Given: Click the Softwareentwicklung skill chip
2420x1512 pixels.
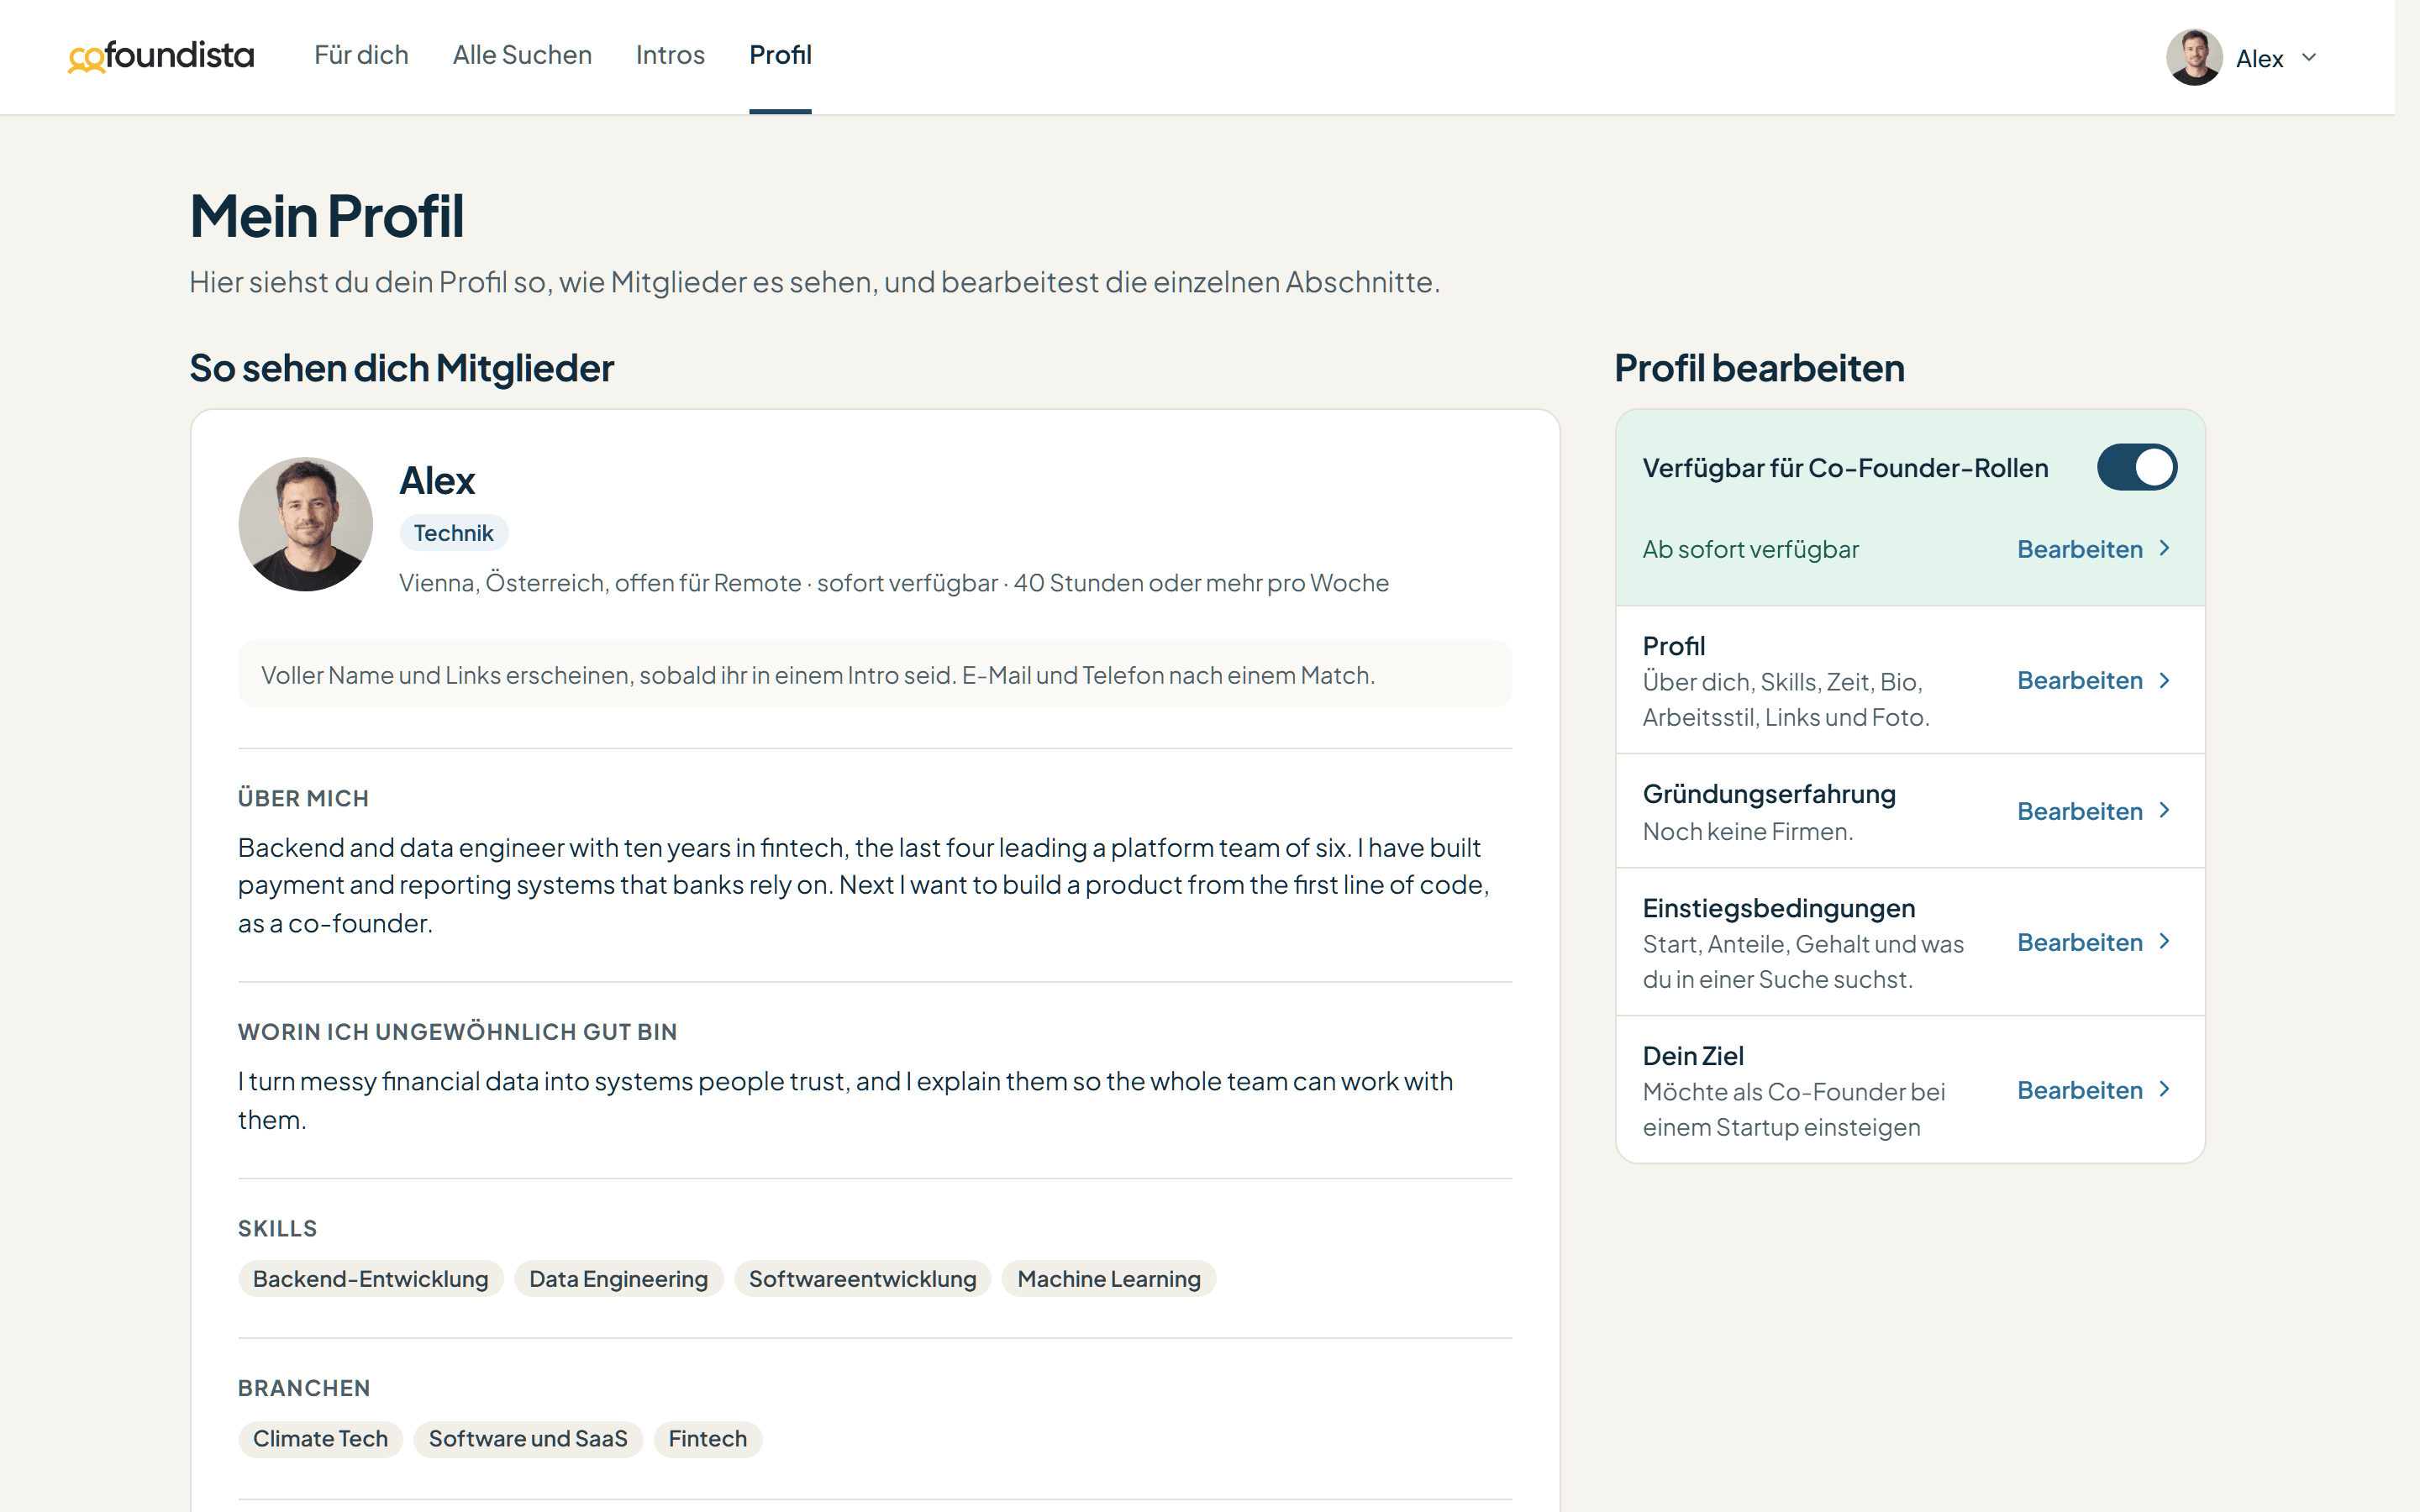Looking at the screenshot, I should pos(862,1279).
